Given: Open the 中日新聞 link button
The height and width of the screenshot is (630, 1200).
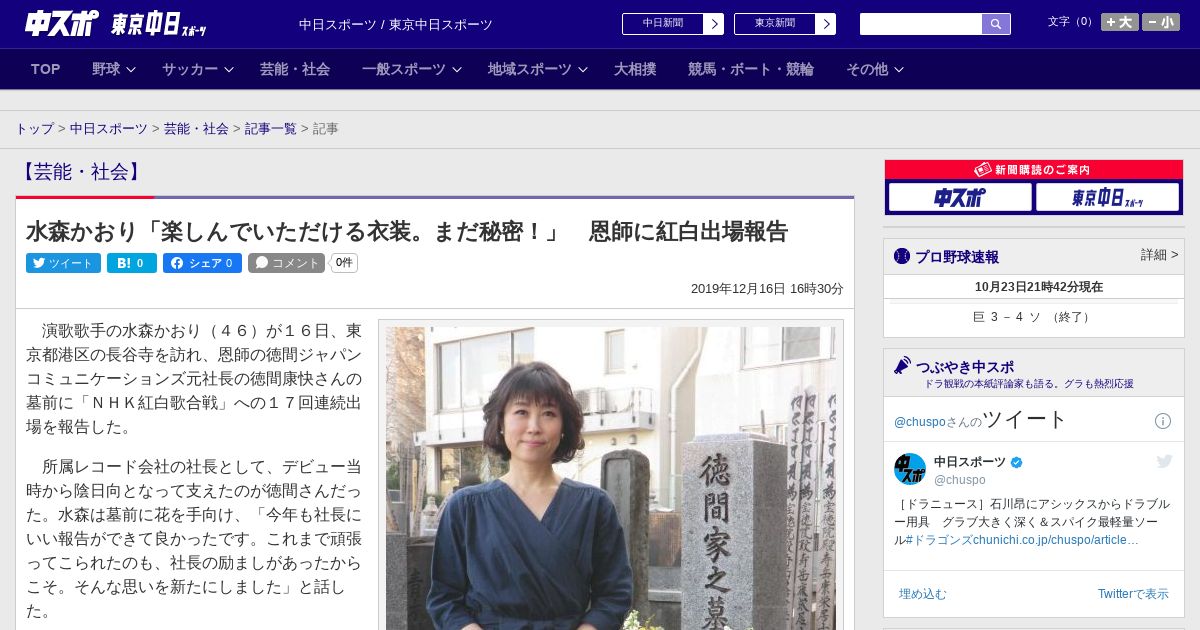Looking at the screenshot, I should pos(663,24).
